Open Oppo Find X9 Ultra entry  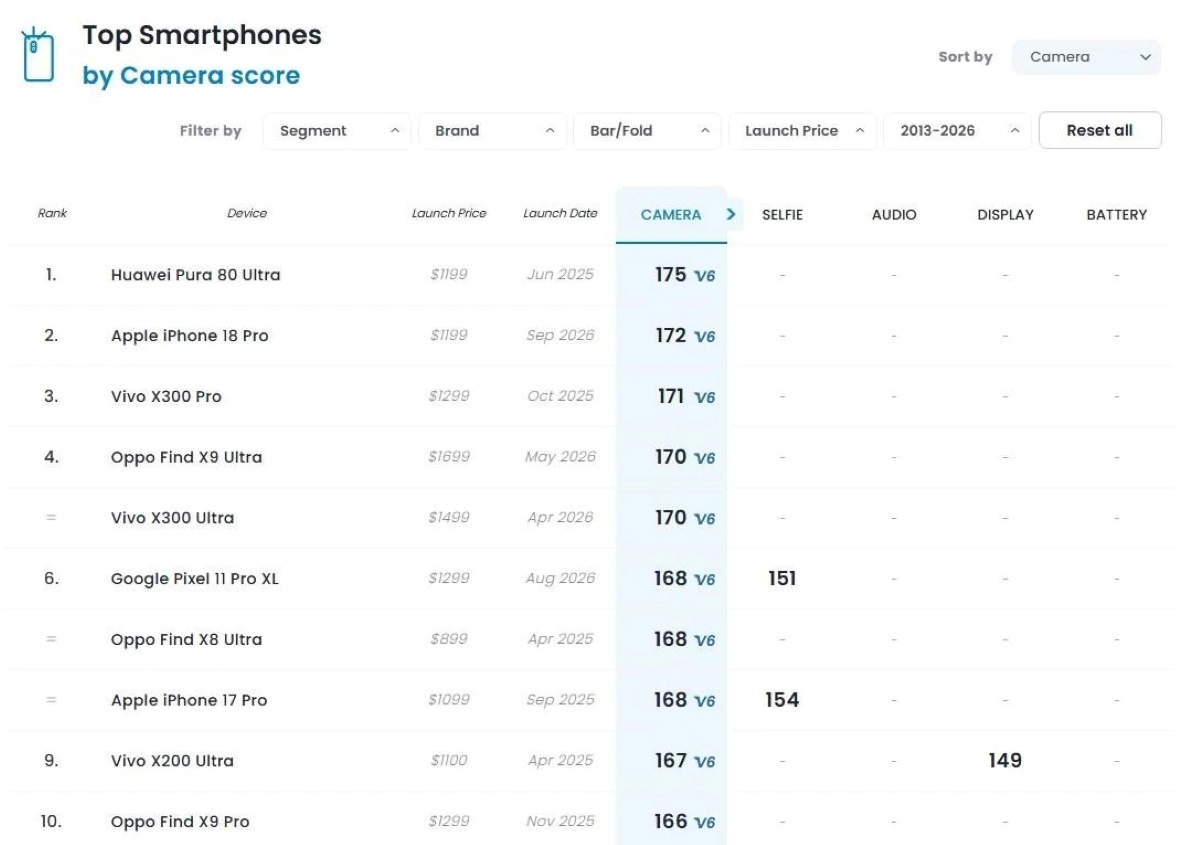(x=187, y=457)
